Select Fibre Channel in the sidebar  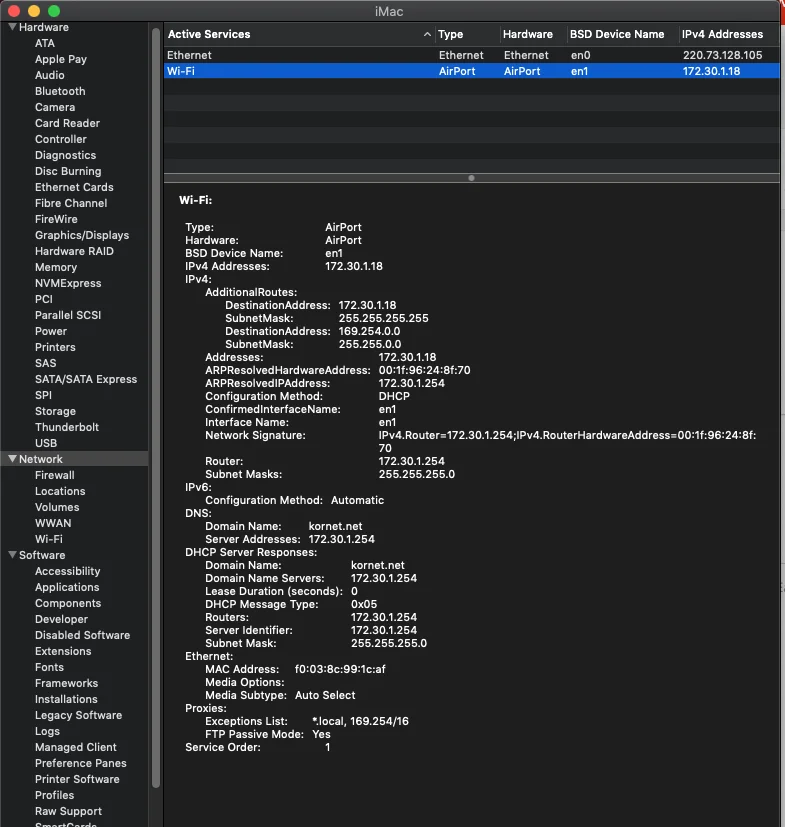[71, 203]
